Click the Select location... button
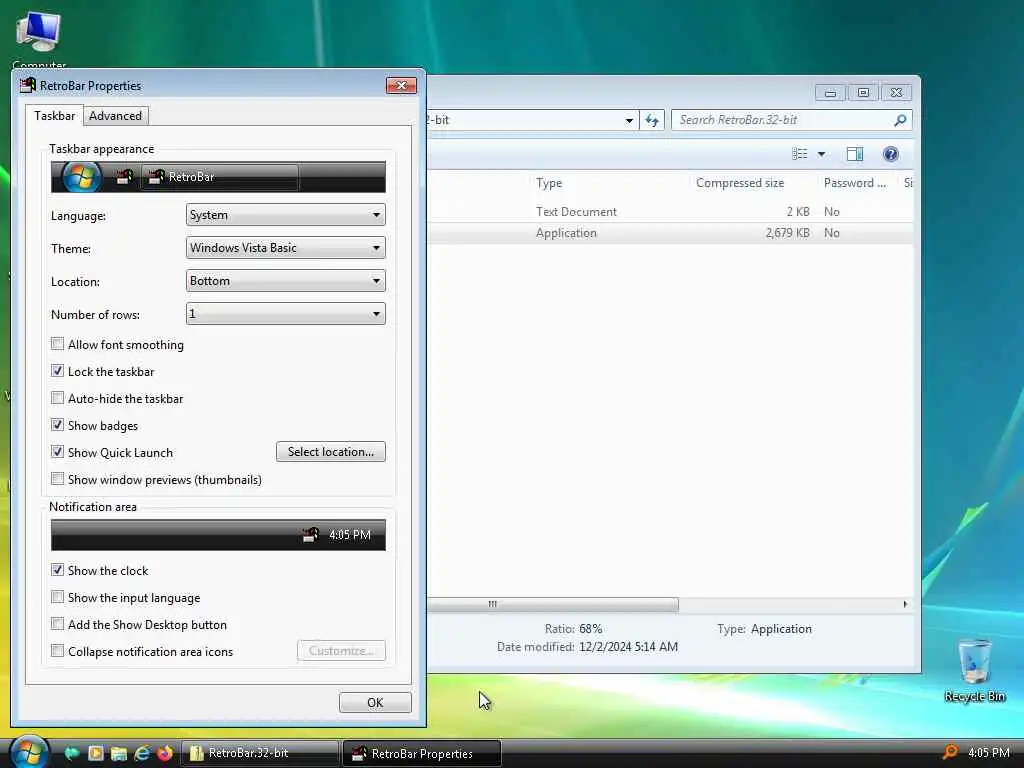Viewport: 1024px width, 768px height. tap(330, 452)
